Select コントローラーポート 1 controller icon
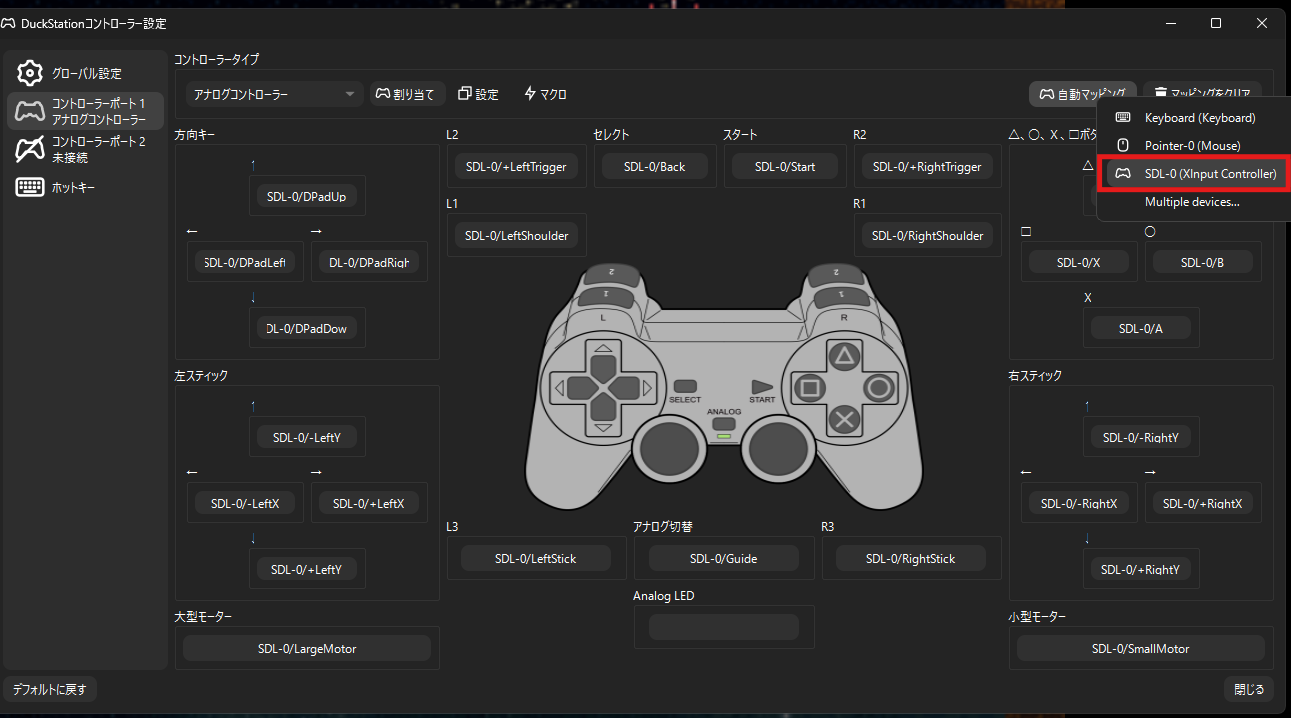1291x718 pixels. [x=30, y=111]
